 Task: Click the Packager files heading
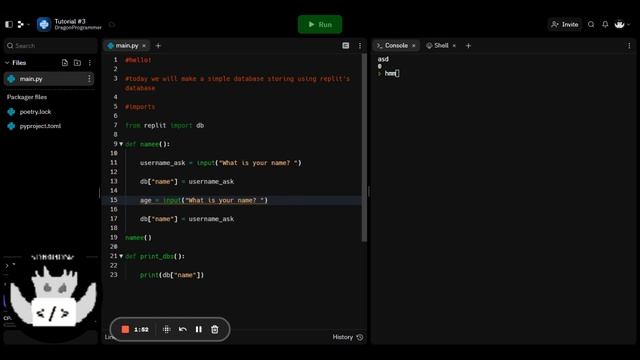(x=27, y=97)
